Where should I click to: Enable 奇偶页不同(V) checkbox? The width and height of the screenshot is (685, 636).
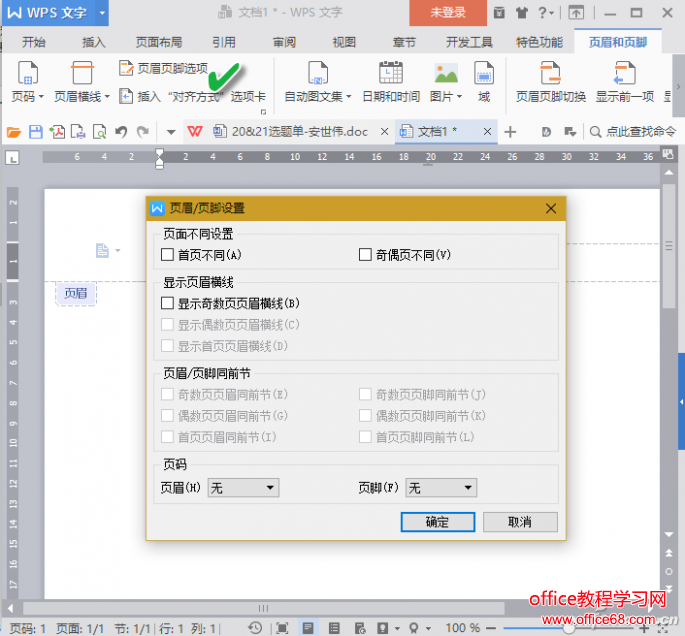365,255
